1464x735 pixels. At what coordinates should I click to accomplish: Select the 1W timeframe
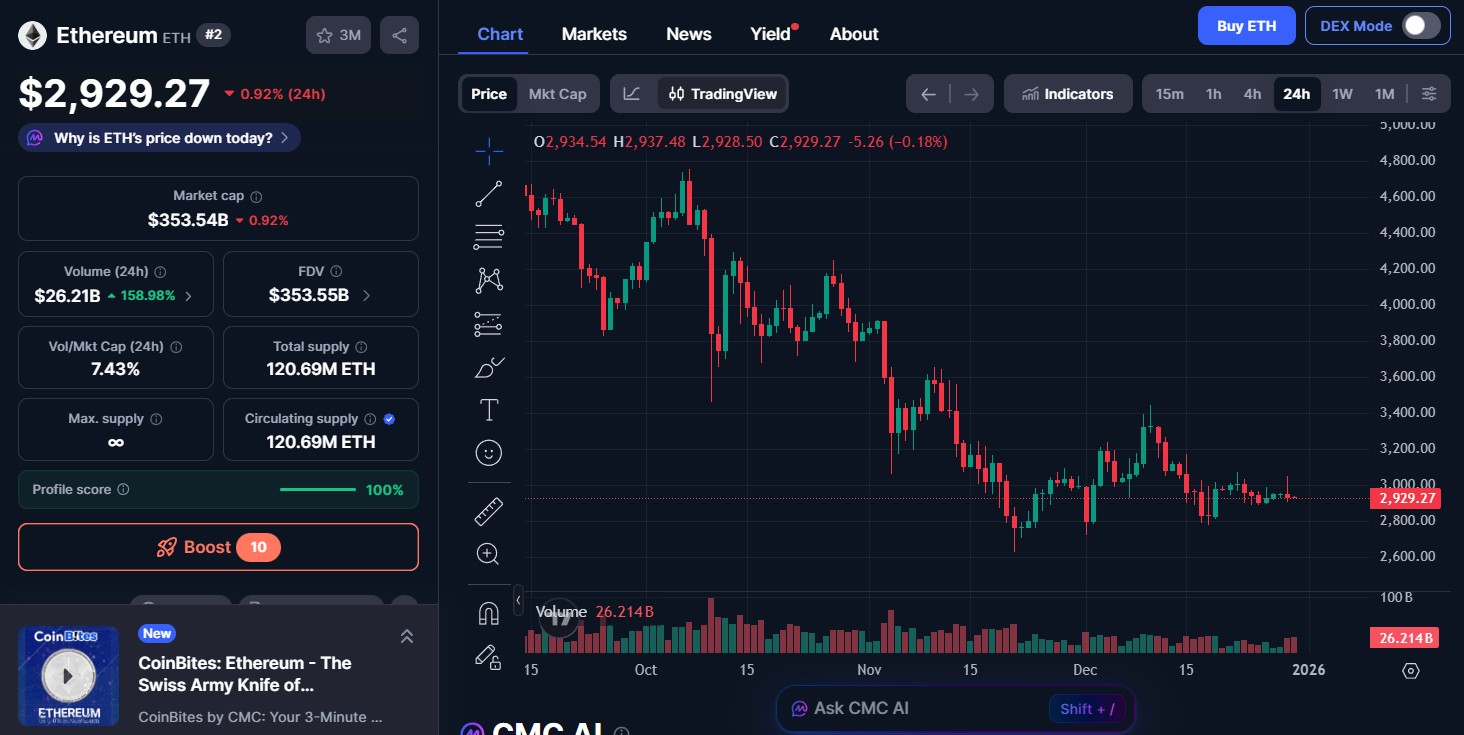click(1342, 93)
